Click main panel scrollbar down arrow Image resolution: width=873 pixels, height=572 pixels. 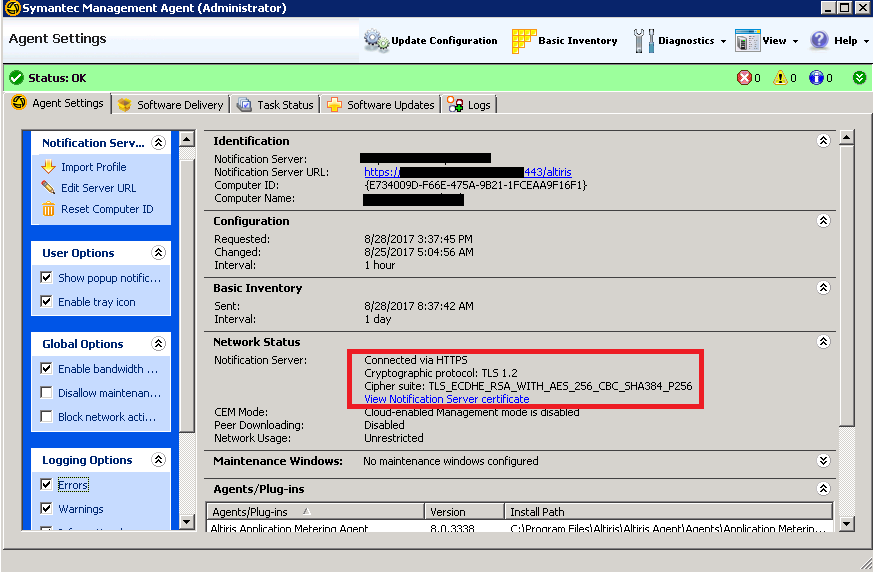[x=846, y=524]
